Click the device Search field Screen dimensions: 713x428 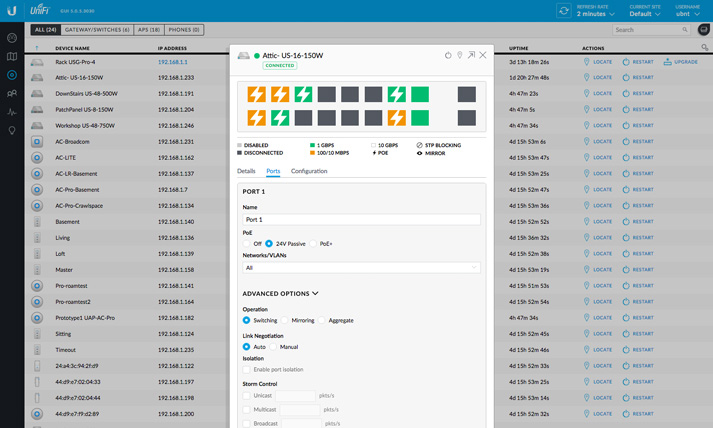click(x=651, y=30)
